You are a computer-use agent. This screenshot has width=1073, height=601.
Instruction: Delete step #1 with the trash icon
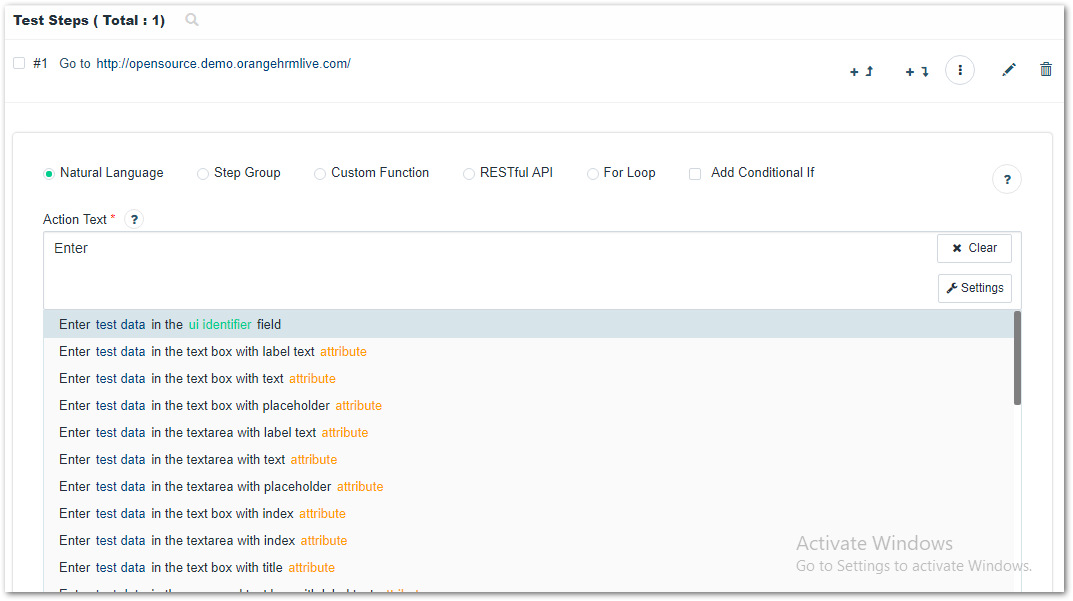click(1046, 69)
